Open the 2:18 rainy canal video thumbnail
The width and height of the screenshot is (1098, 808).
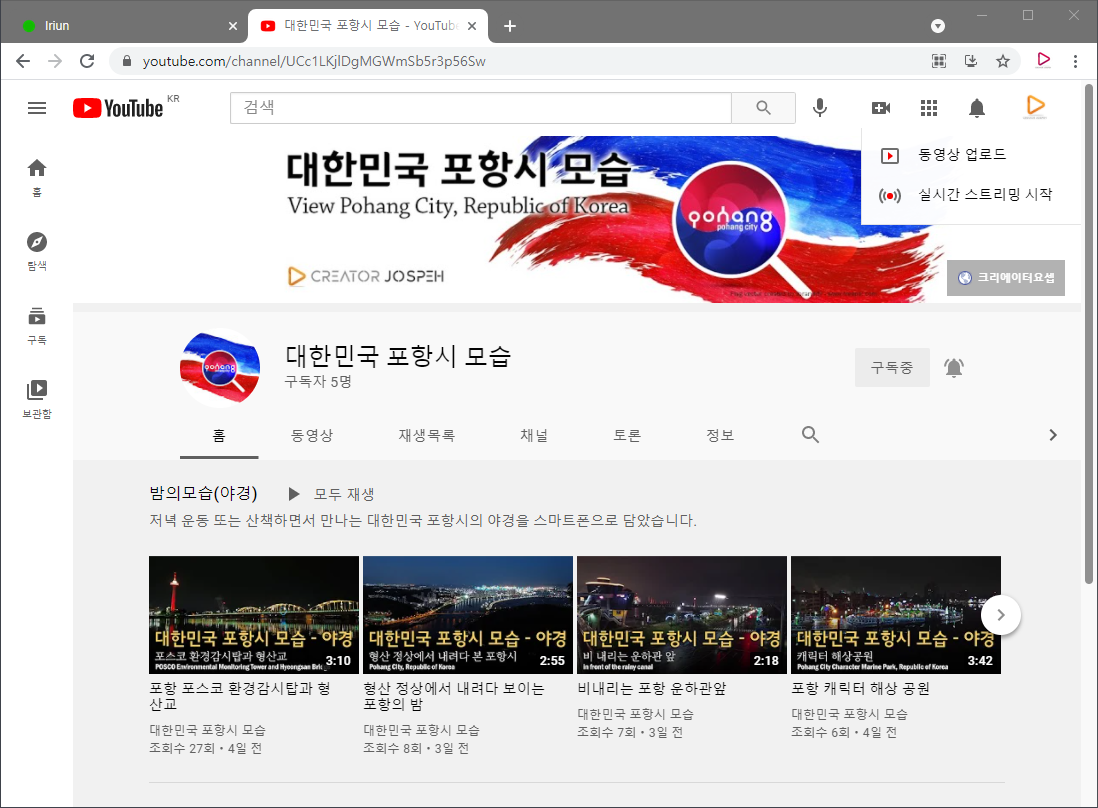(682, 615)
